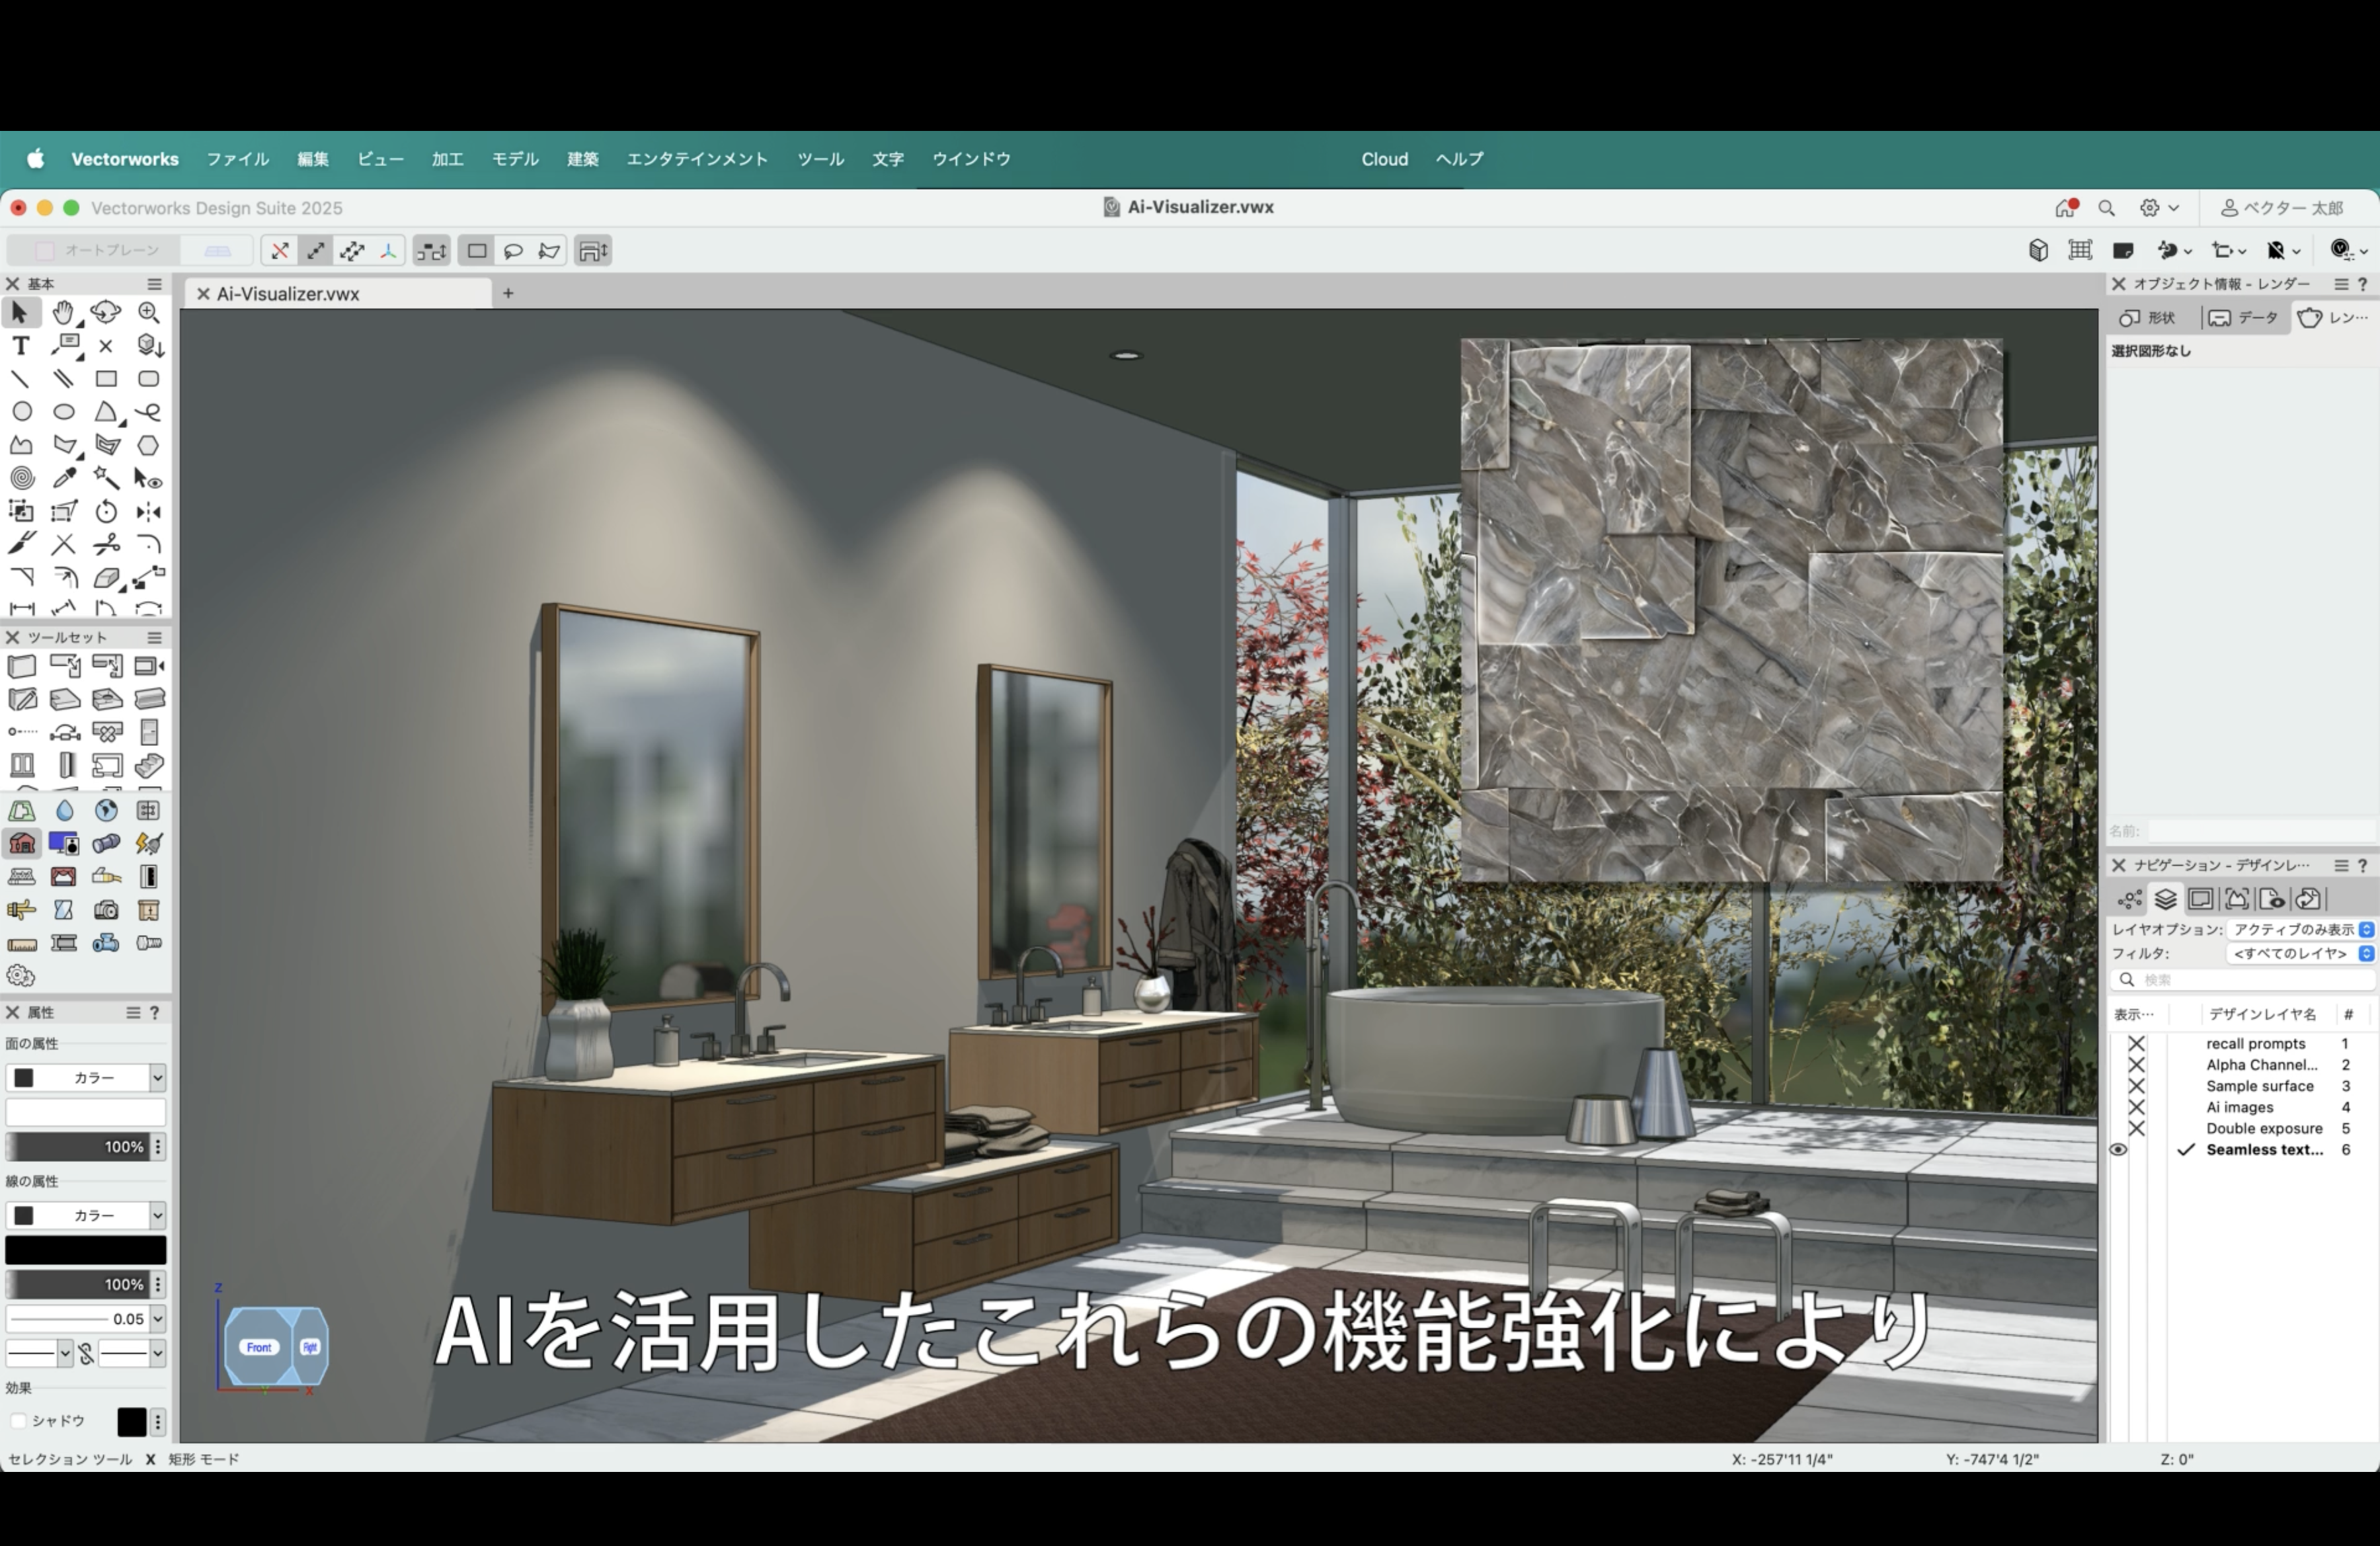Toggle visibility of Sample surface layer

click(2136, 1086)
